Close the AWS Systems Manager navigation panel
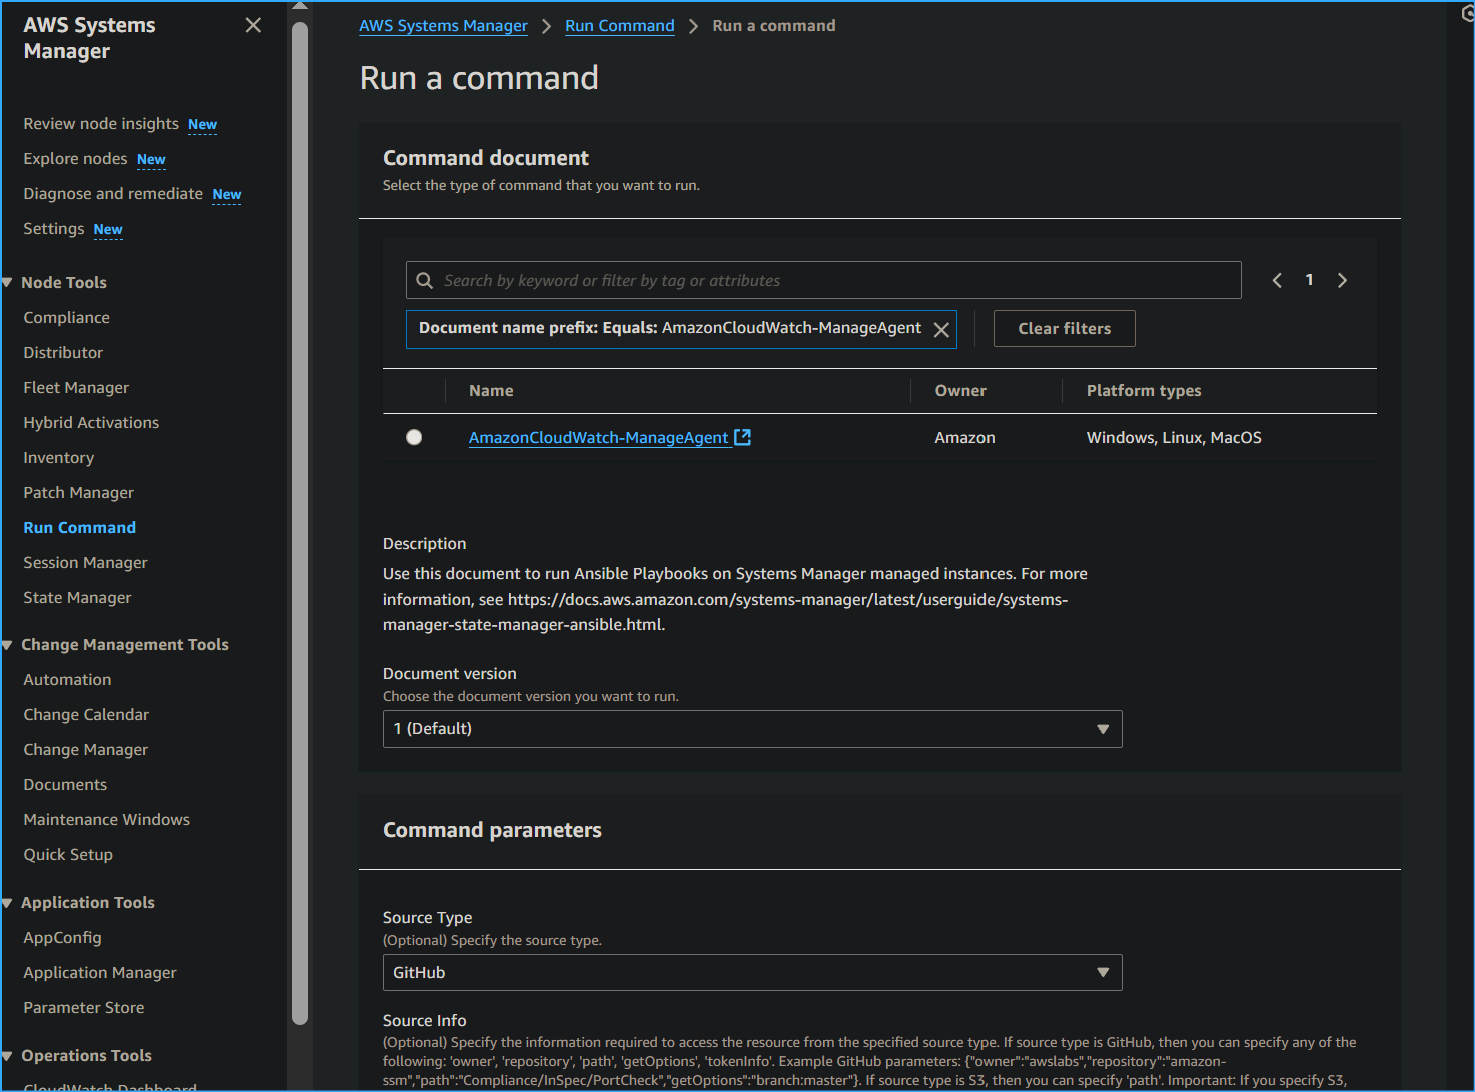 click(x=253, y=24)
